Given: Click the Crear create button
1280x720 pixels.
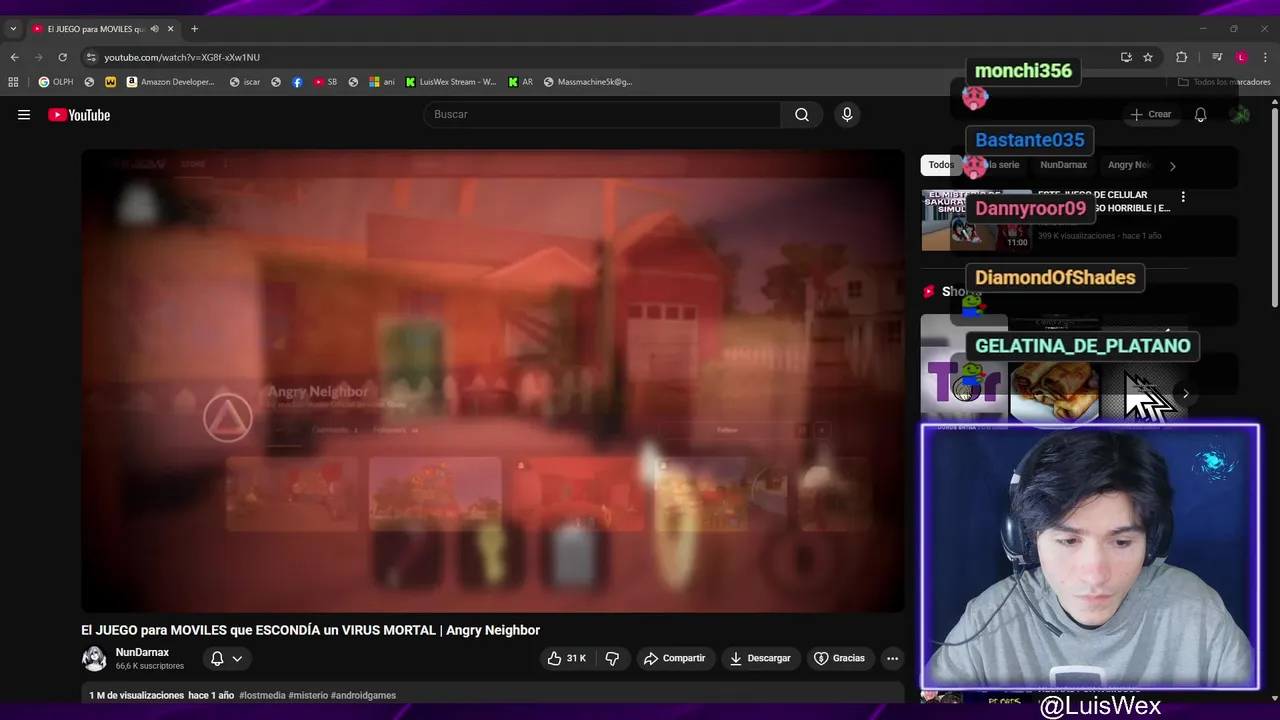Looking at the screenshot, I should [1151, 115].
